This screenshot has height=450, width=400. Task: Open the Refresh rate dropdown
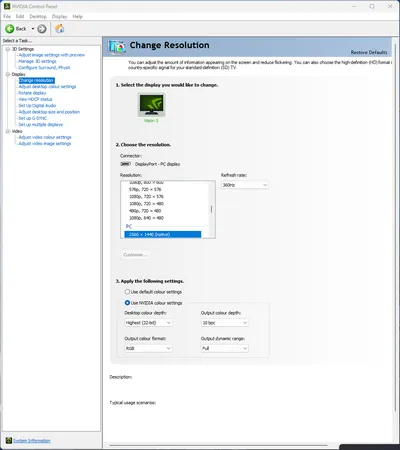245,185
